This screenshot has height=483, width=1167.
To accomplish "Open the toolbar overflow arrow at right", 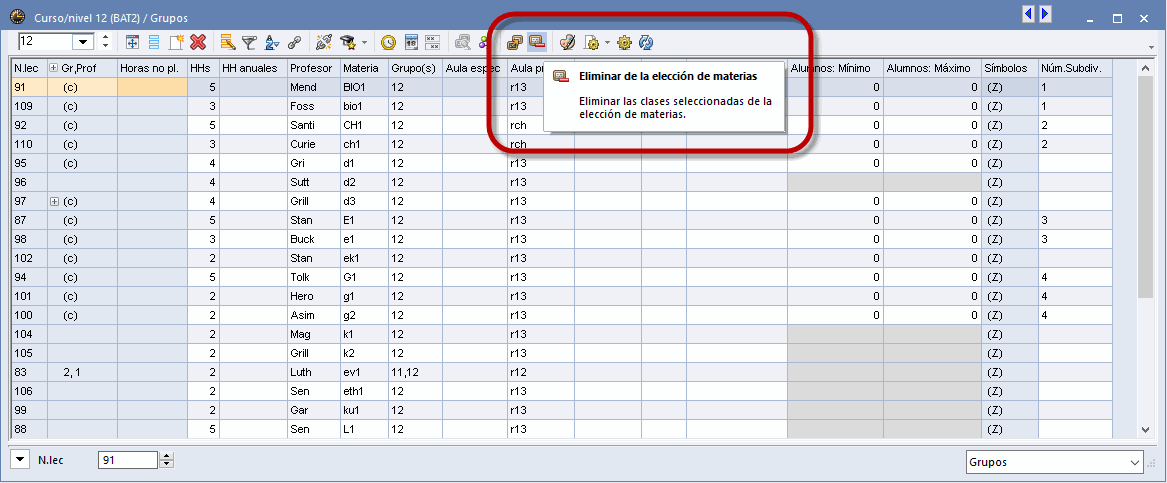I will pos(1151,48).
